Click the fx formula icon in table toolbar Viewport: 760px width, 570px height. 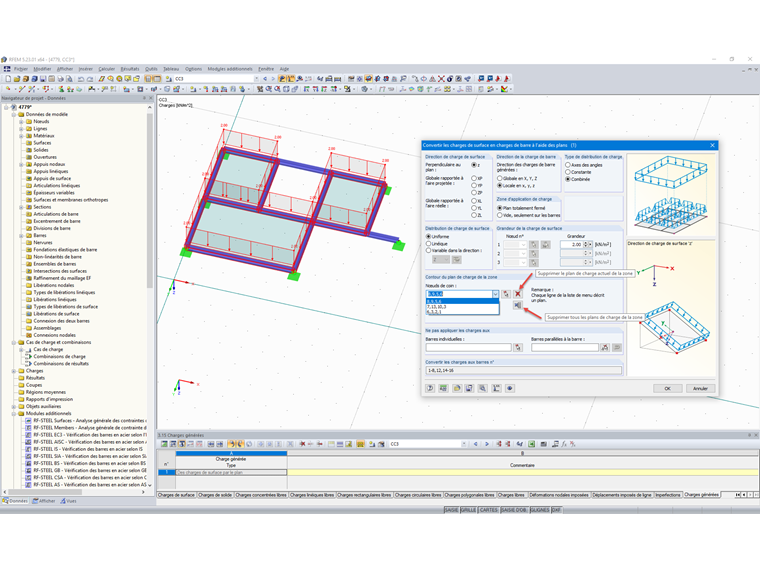click(x=564, y=444)
